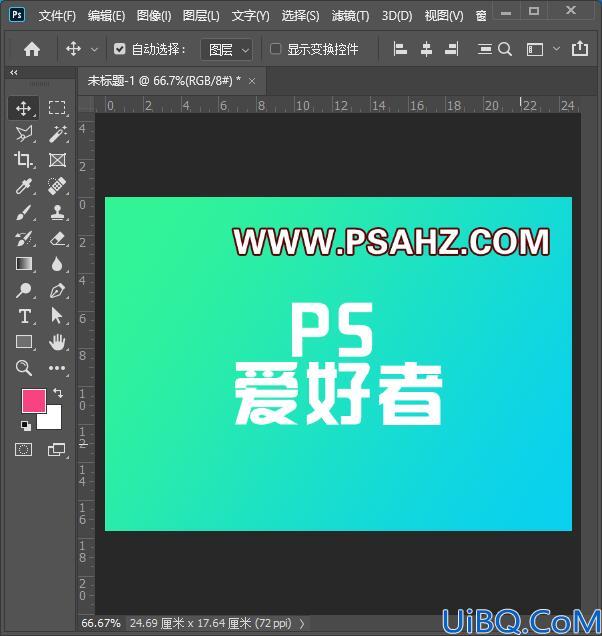Screen dimensions: 602x636
Task: Collapse the toolbox with double-arrow
Action: pyautogui.click(x=14, y=73)
